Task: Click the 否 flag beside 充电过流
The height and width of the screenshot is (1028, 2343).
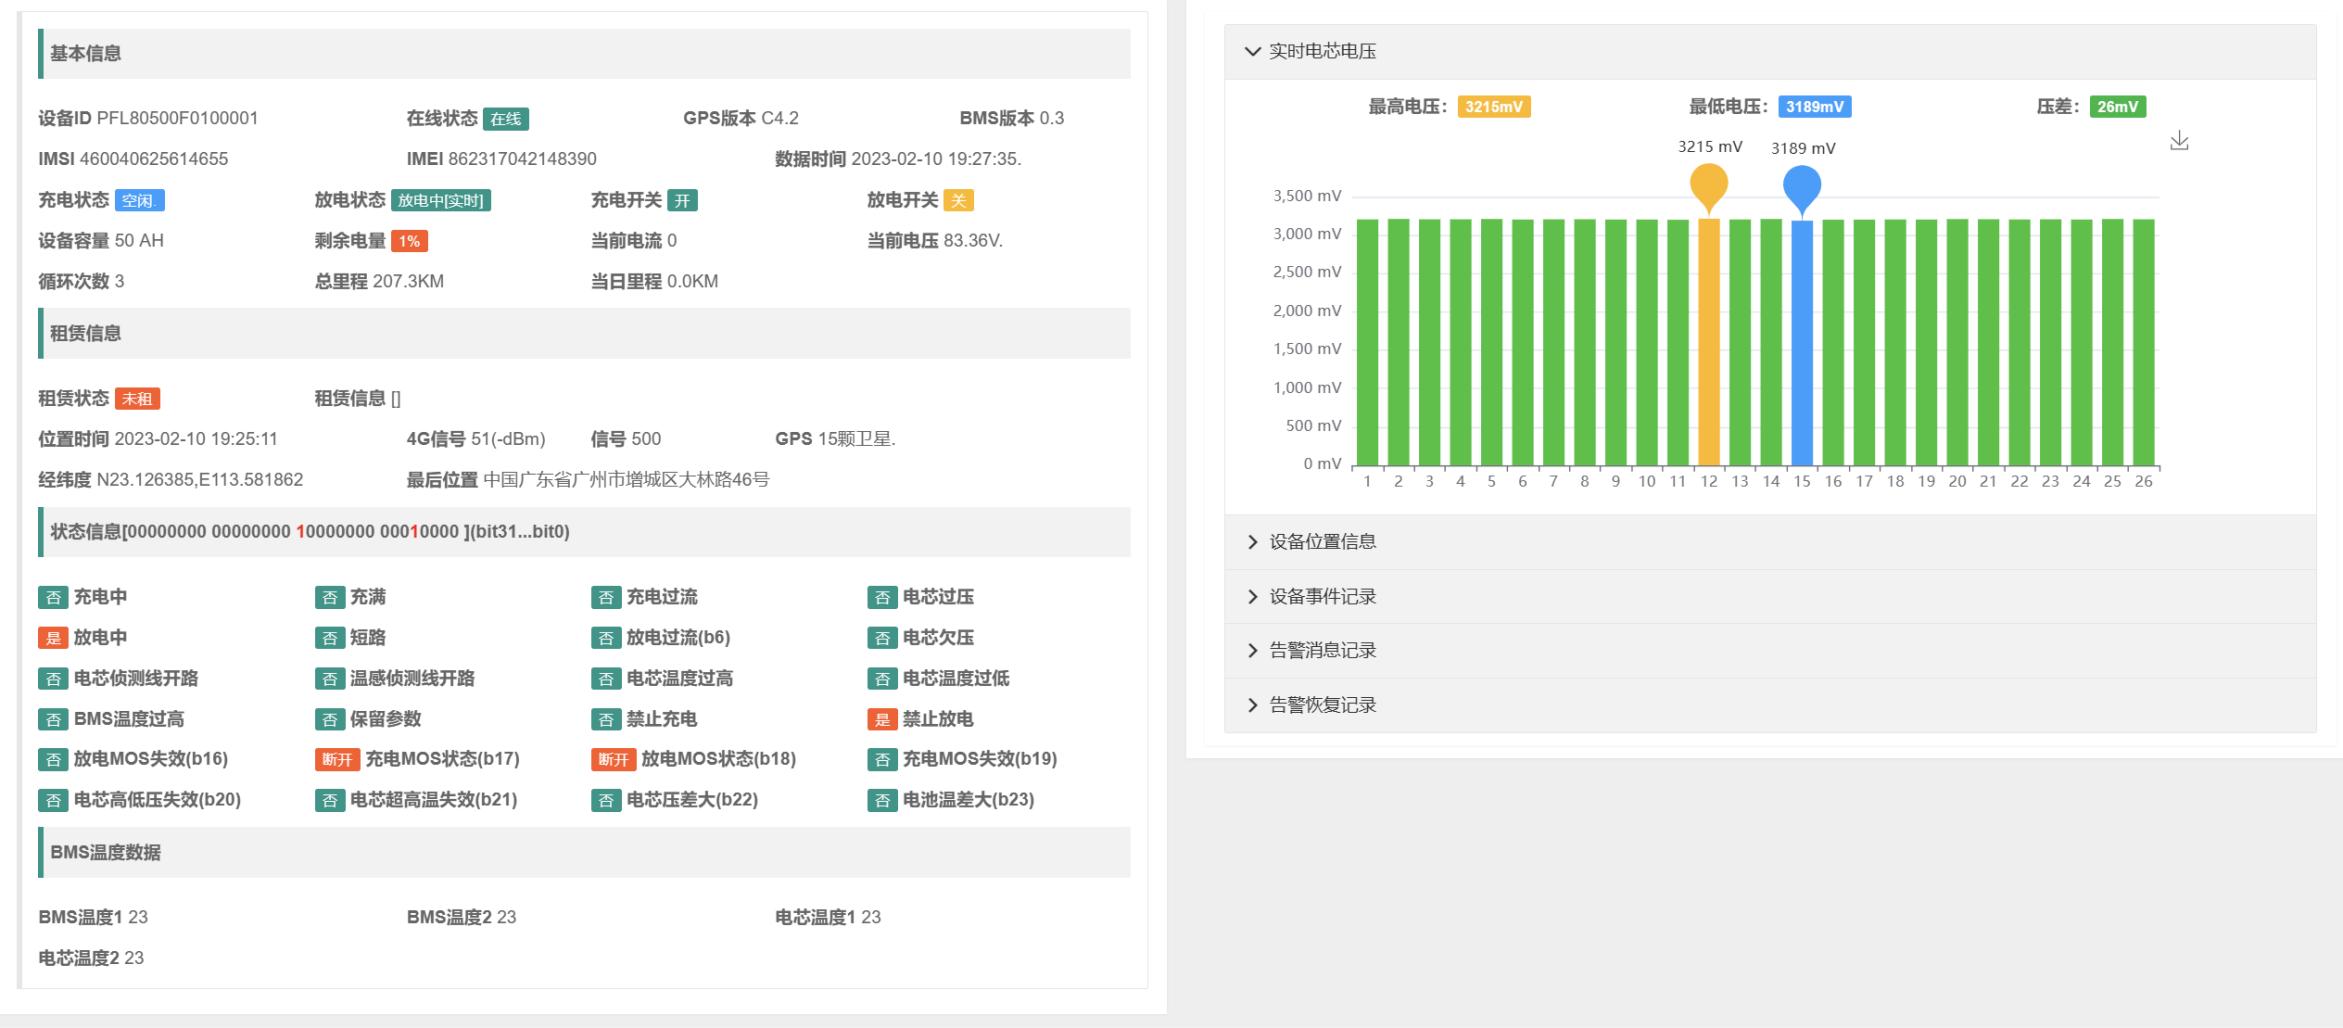Action: (606, 597)
